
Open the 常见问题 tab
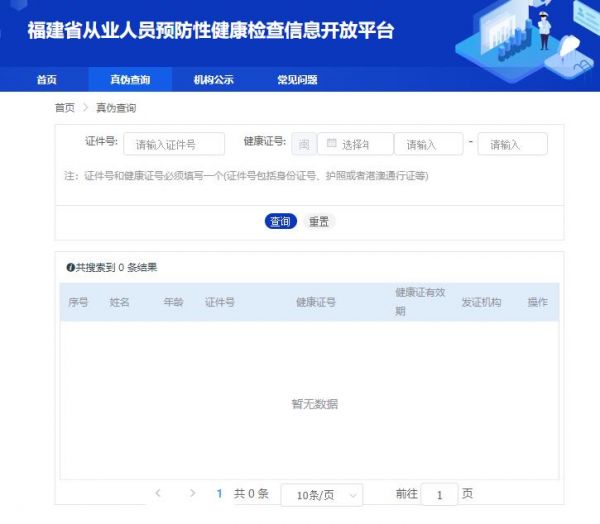(x=297, y=80)
